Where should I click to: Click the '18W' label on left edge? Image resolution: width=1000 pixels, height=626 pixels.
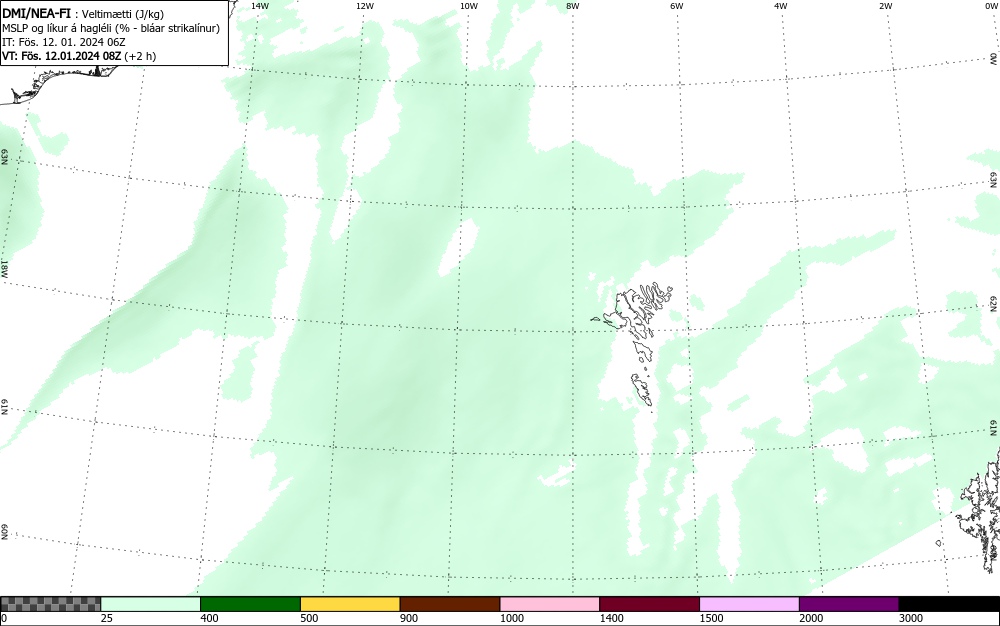(4, 268)
